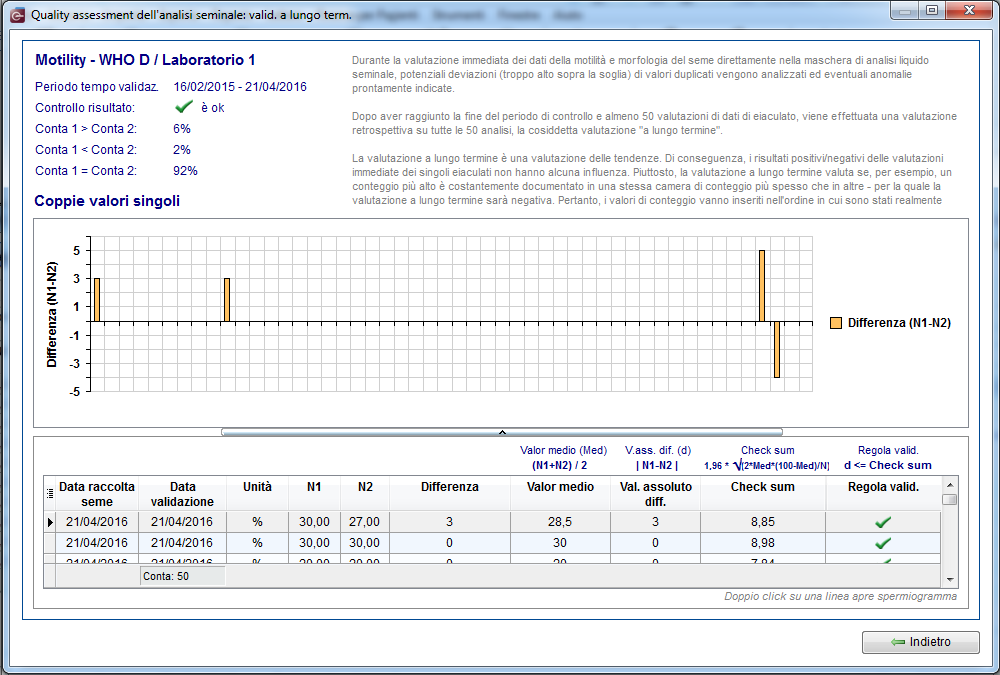The height and width of the screenshot is (675, 1000).
Task: Sort by Data validazione column header
Action: (182, 494)
